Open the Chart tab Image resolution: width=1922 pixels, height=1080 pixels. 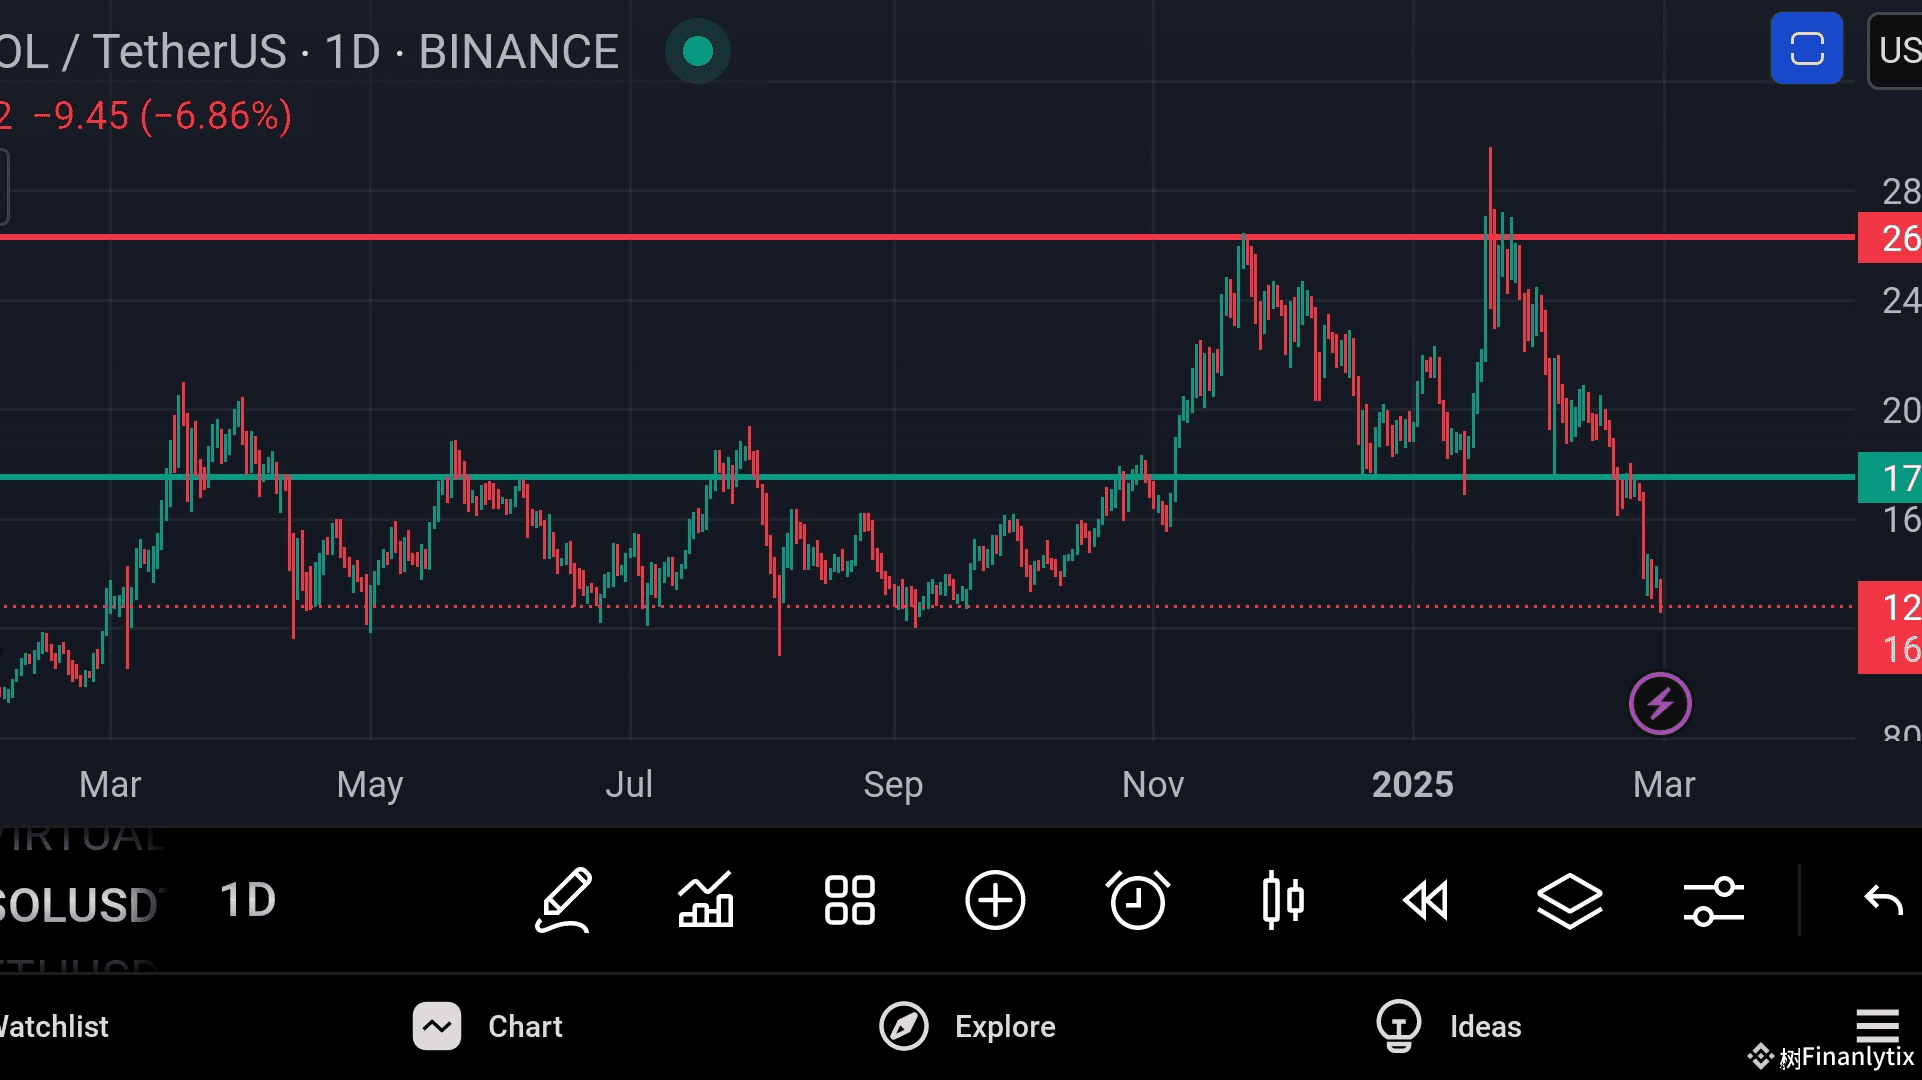tap(488, 1026)
